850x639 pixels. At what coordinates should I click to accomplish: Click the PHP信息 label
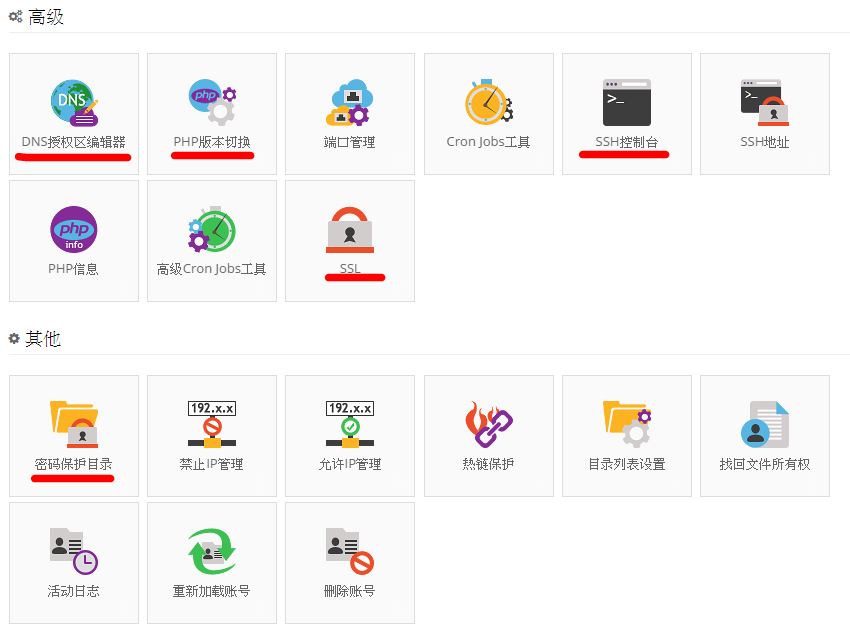click(73, 269)
